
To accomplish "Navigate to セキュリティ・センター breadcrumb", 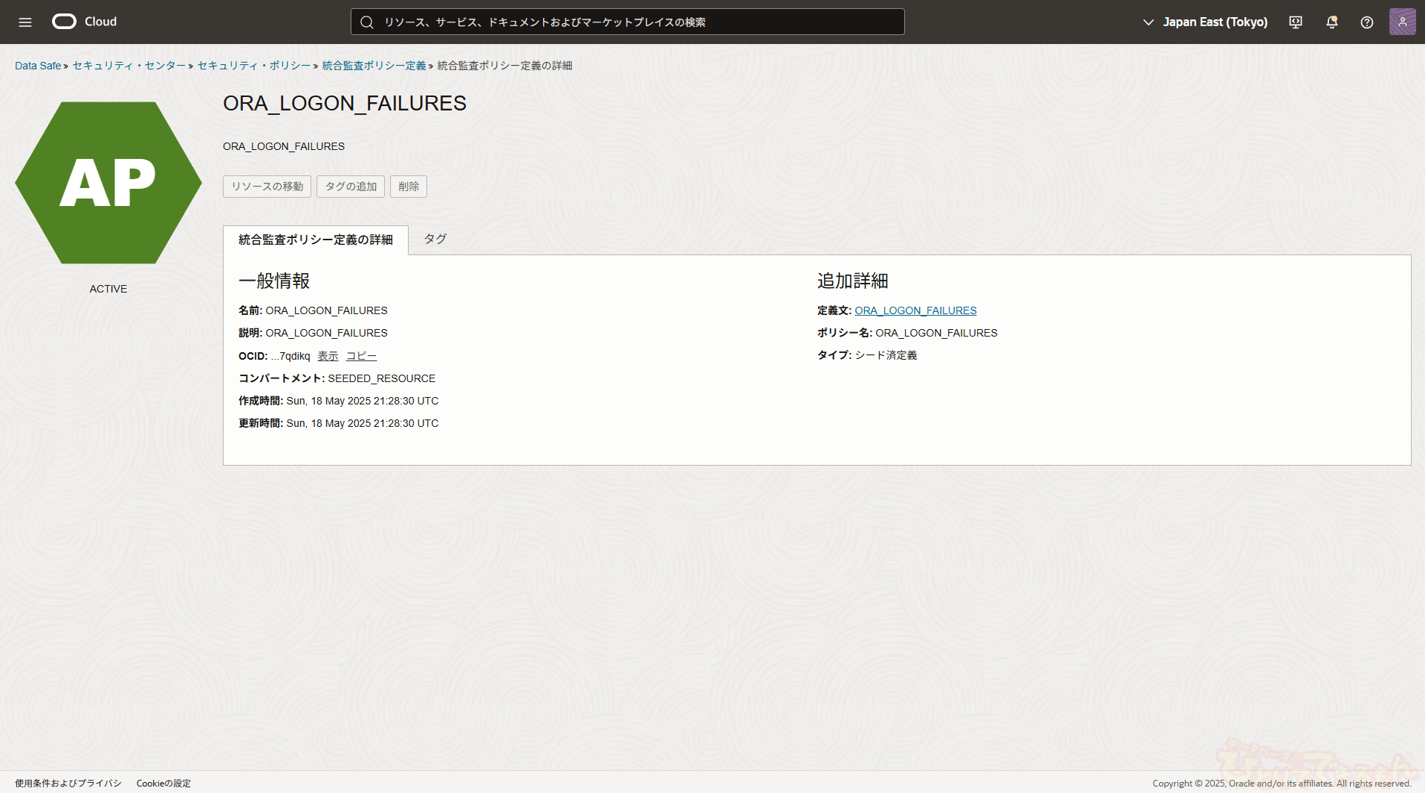I will tap(129, 66).
